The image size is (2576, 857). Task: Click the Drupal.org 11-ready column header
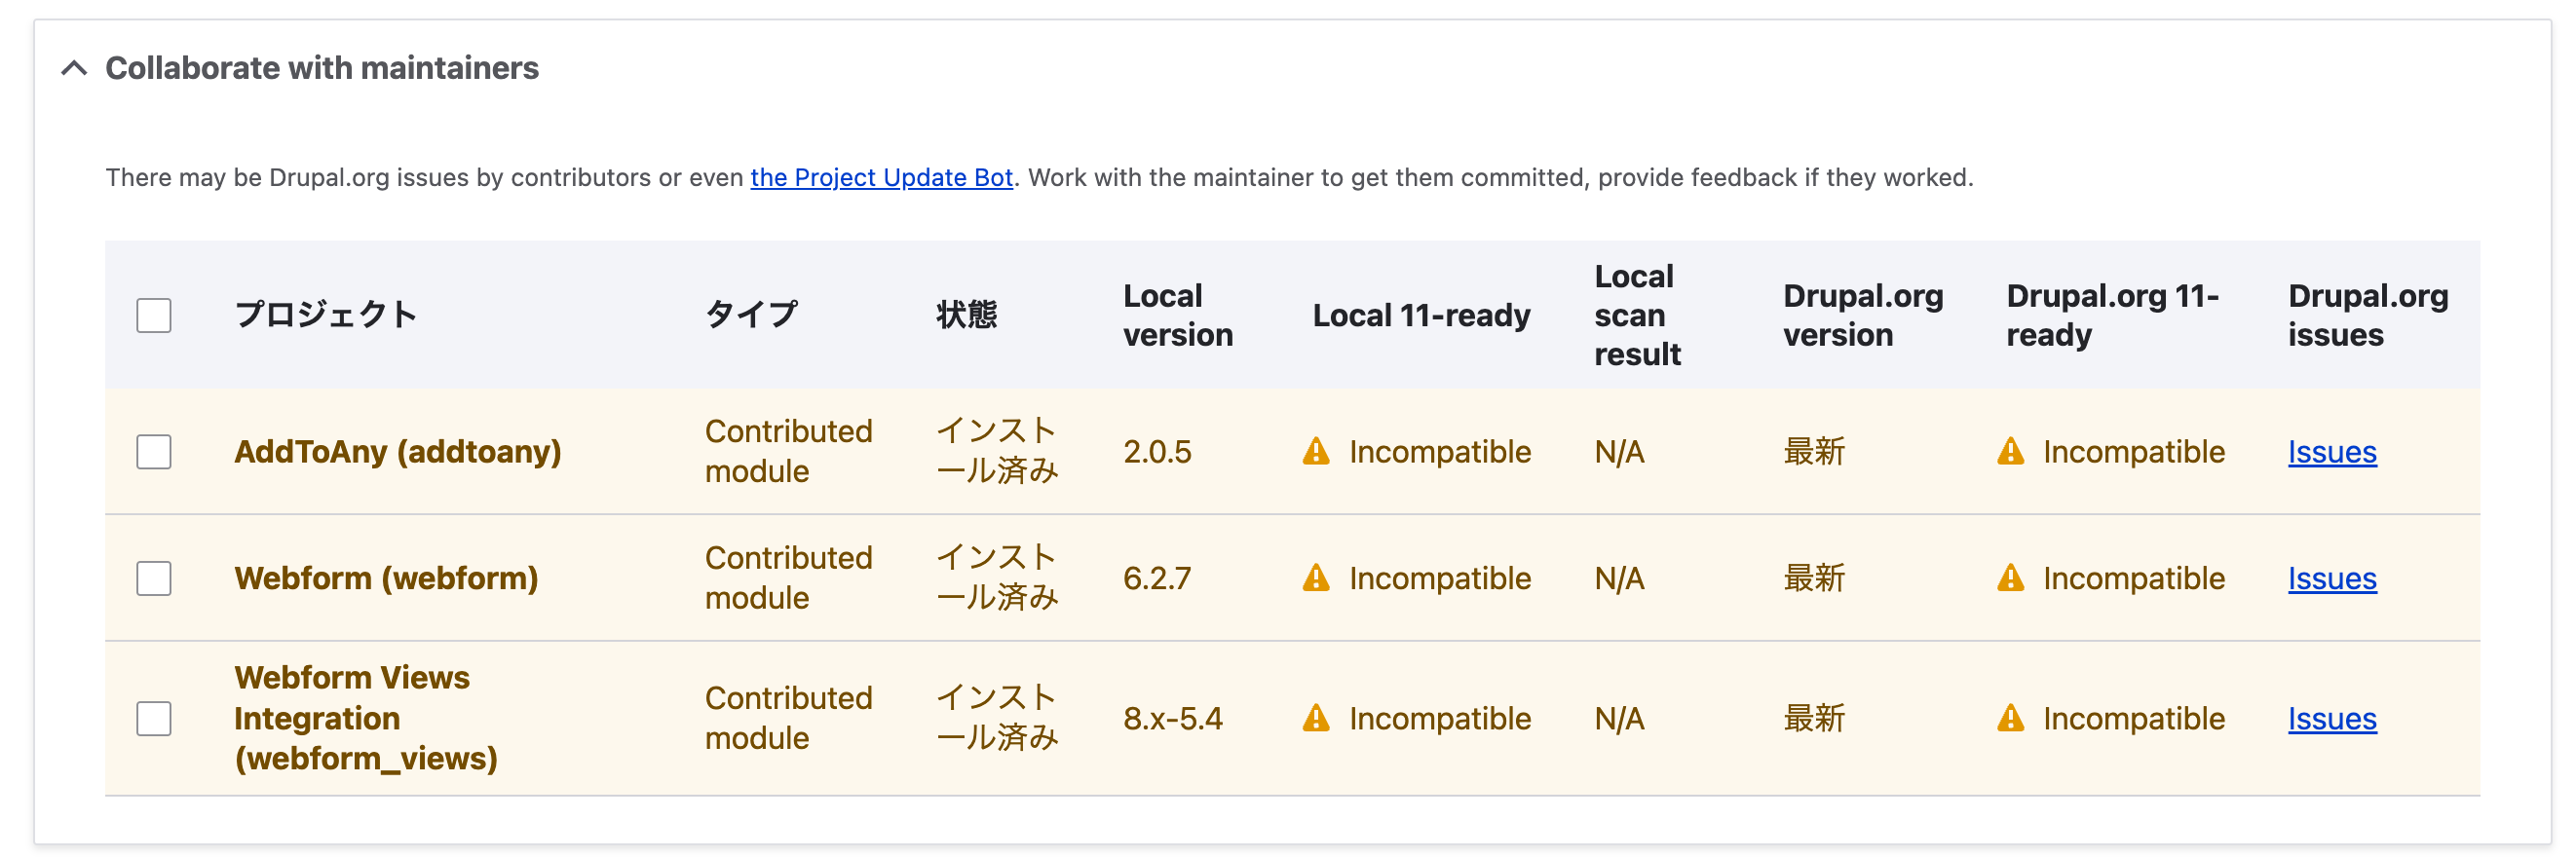click(2112, 315)
